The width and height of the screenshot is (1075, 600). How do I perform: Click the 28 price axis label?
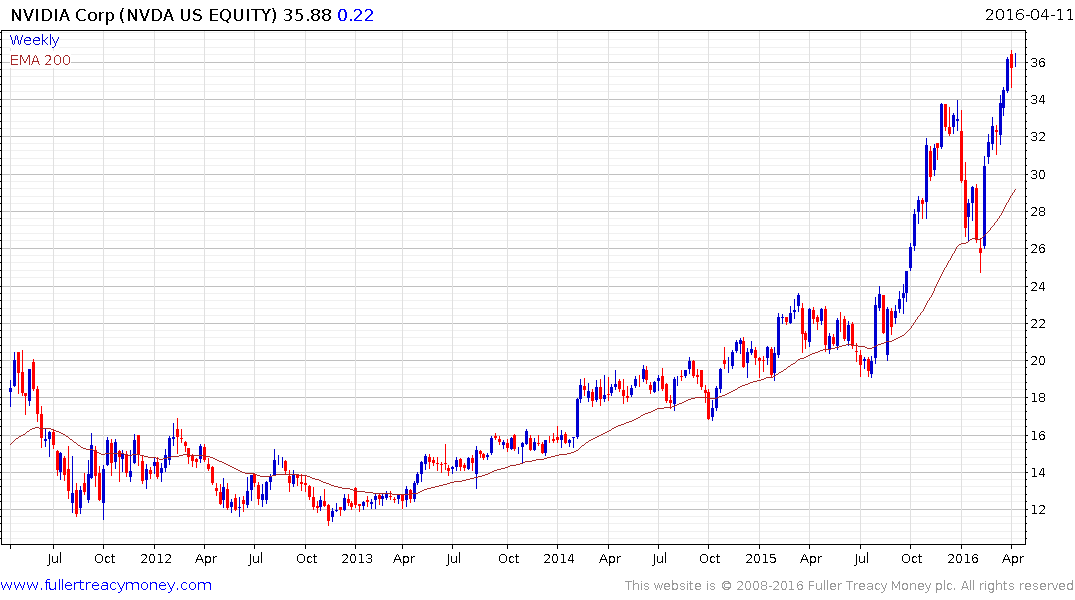[x=1038, y=211]
